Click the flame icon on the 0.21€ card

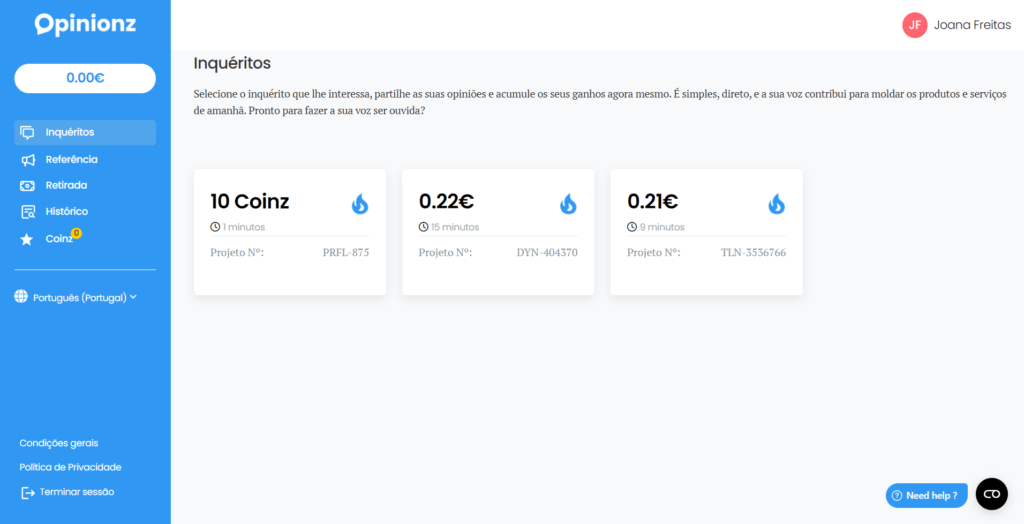coord(776,204)
